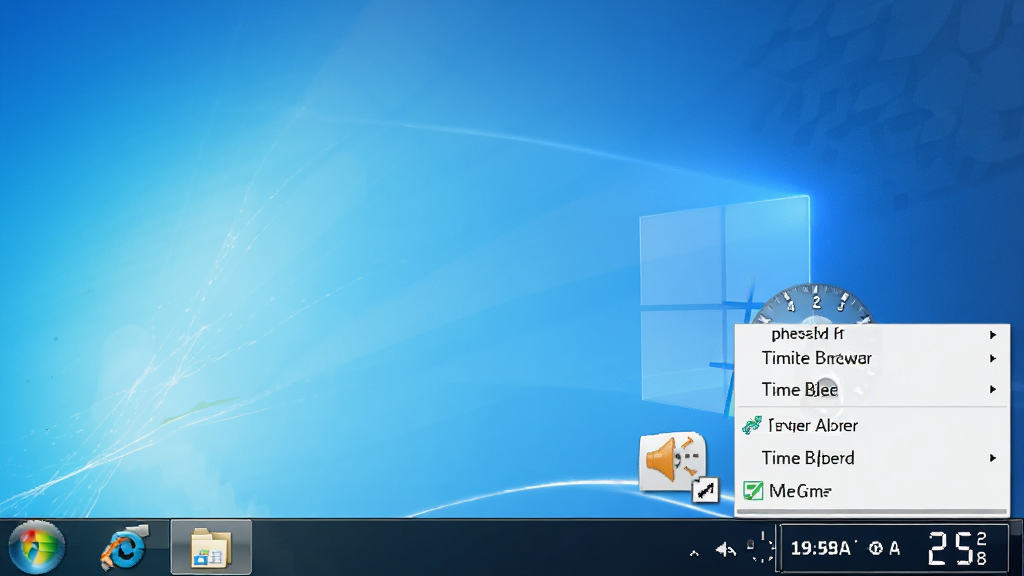Launch Internet Explorer from the taskbar
Image resolution: width=1024 pixels, height=576 pixels.
pos(124,547)
